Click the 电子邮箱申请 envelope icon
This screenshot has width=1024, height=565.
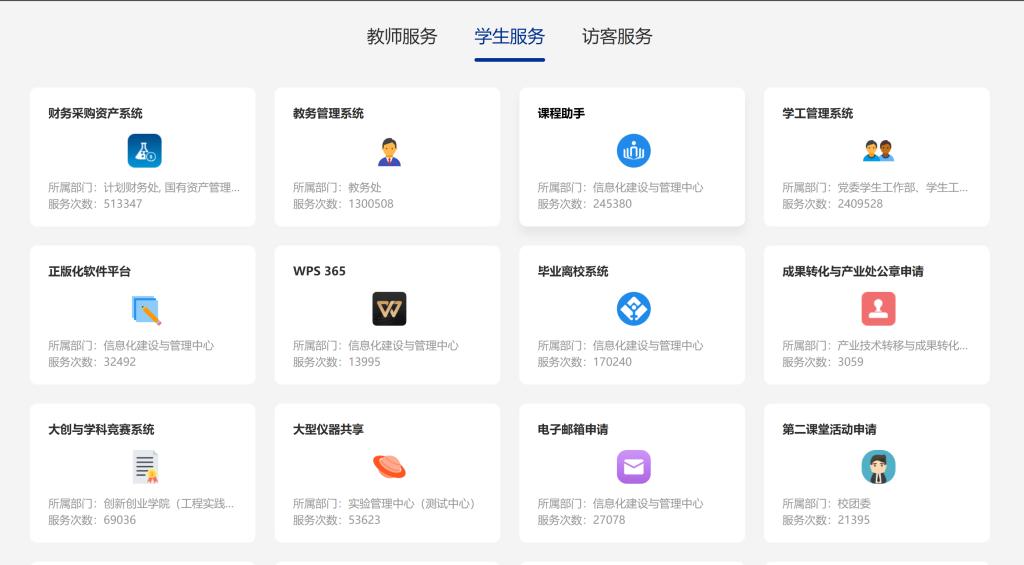tap(633, 467)
